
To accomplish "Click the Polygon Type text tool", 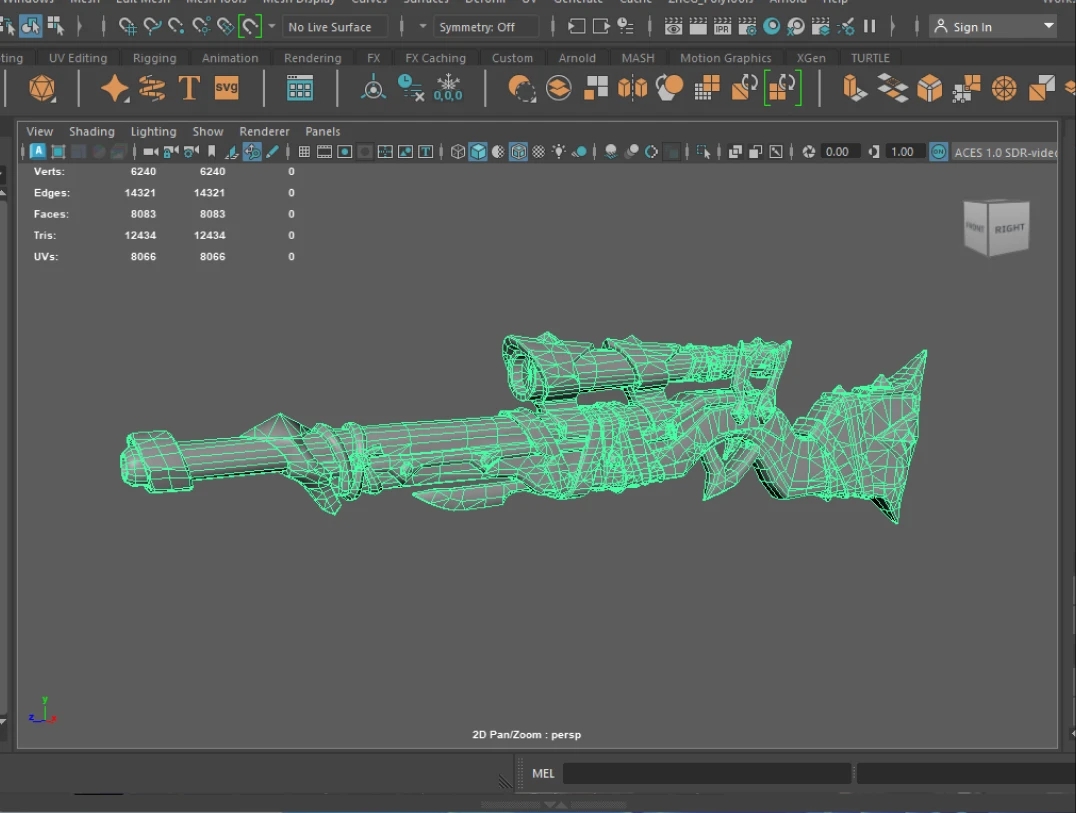I will coord(189,88).
